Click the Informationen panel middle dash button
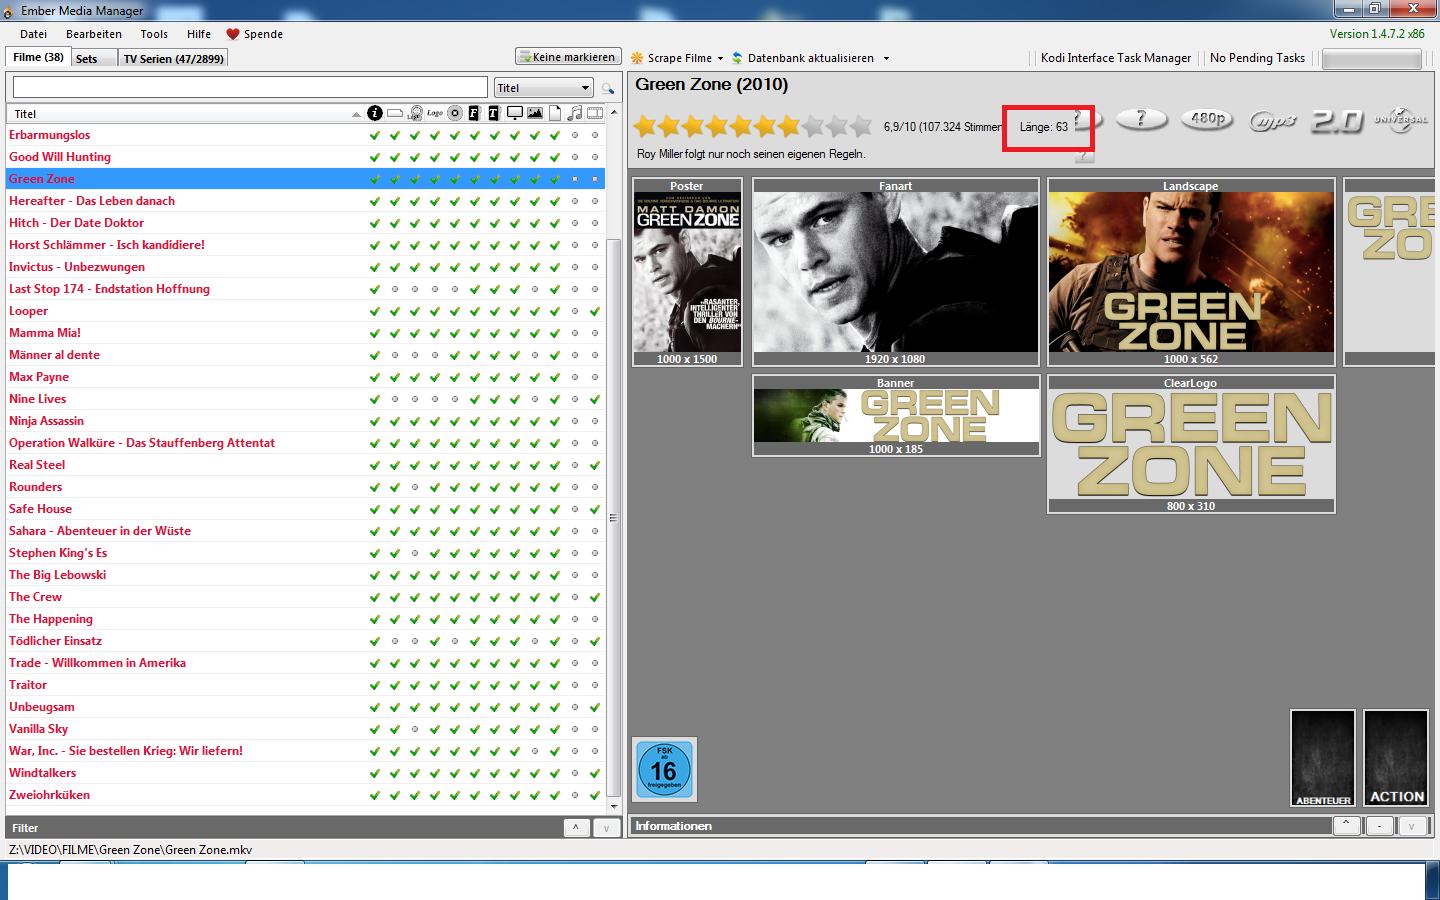Image resolution: width=1440 pixels, height=900 pixels. tap(1380, 825)
